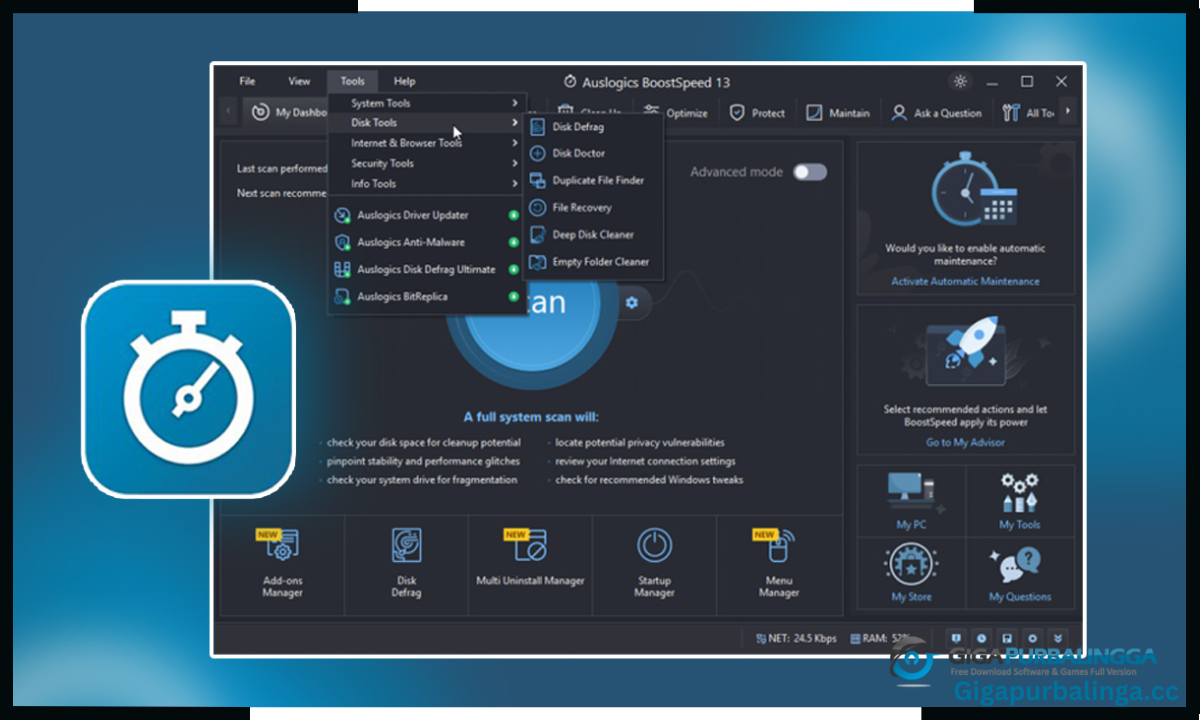Open Auslogics Driver Updater from the Tools menu
1200x720 pixels.
pos(427,215)
